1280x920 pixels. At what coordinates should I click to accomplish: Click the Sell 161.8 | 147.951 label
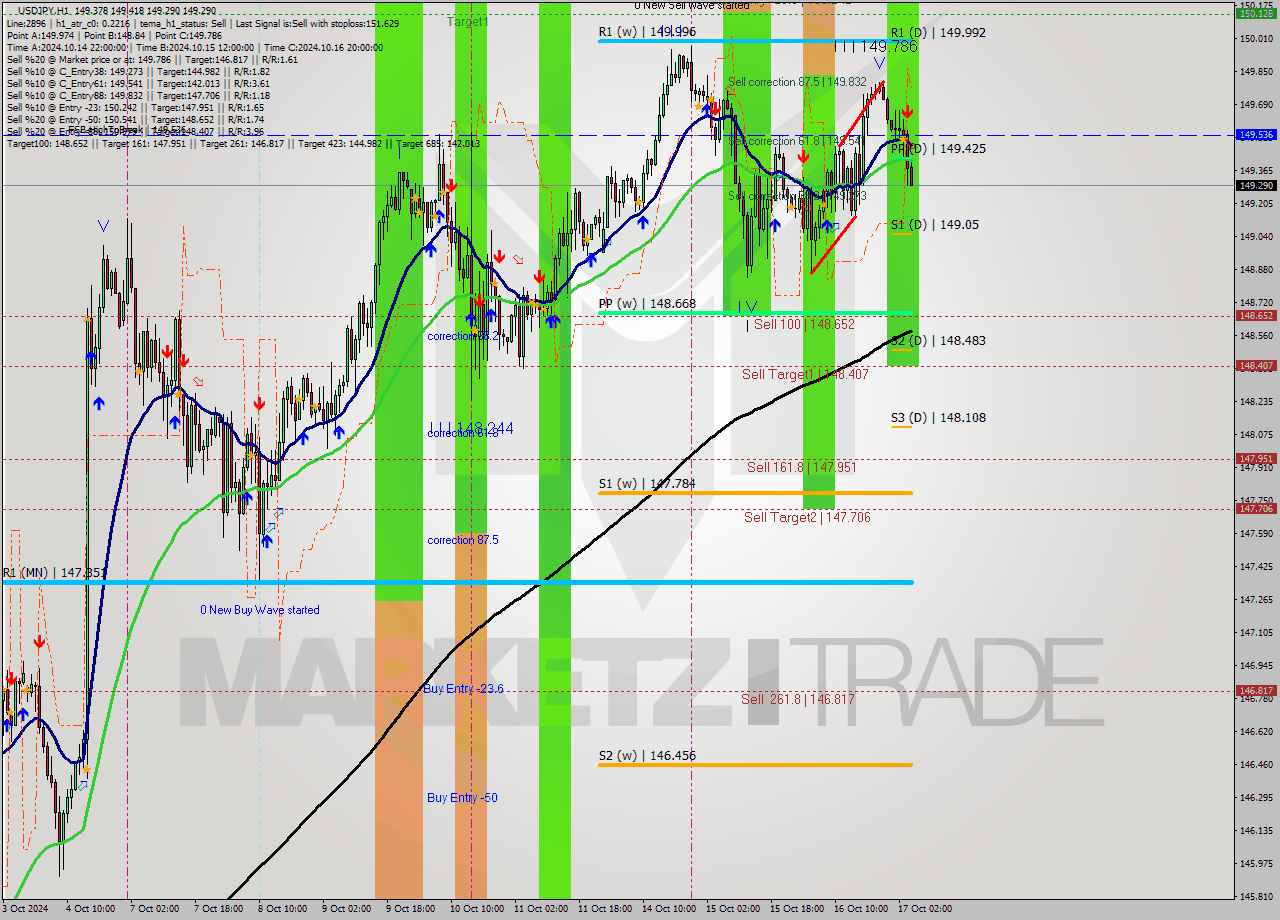coord(801,467)
